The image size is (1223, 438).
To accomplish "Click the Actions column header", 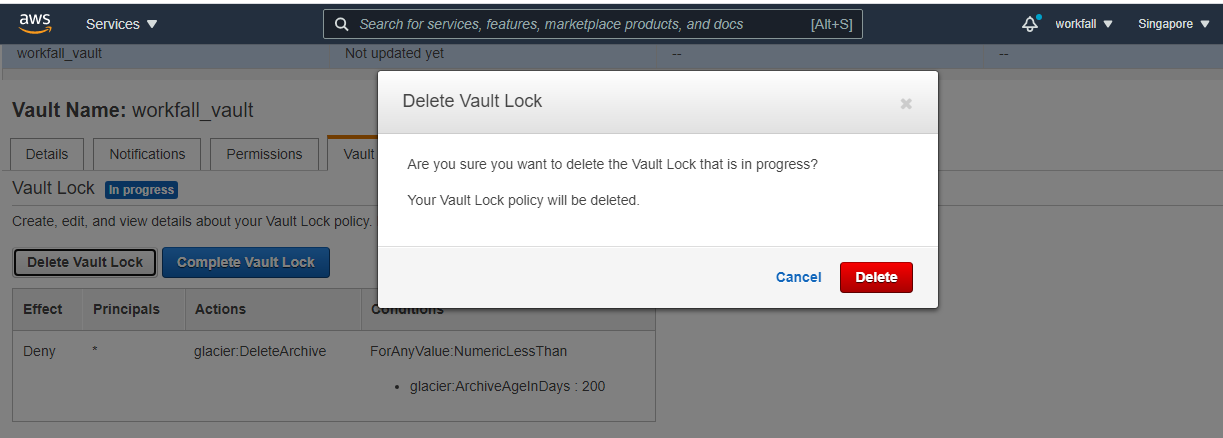I will point(220,309).
